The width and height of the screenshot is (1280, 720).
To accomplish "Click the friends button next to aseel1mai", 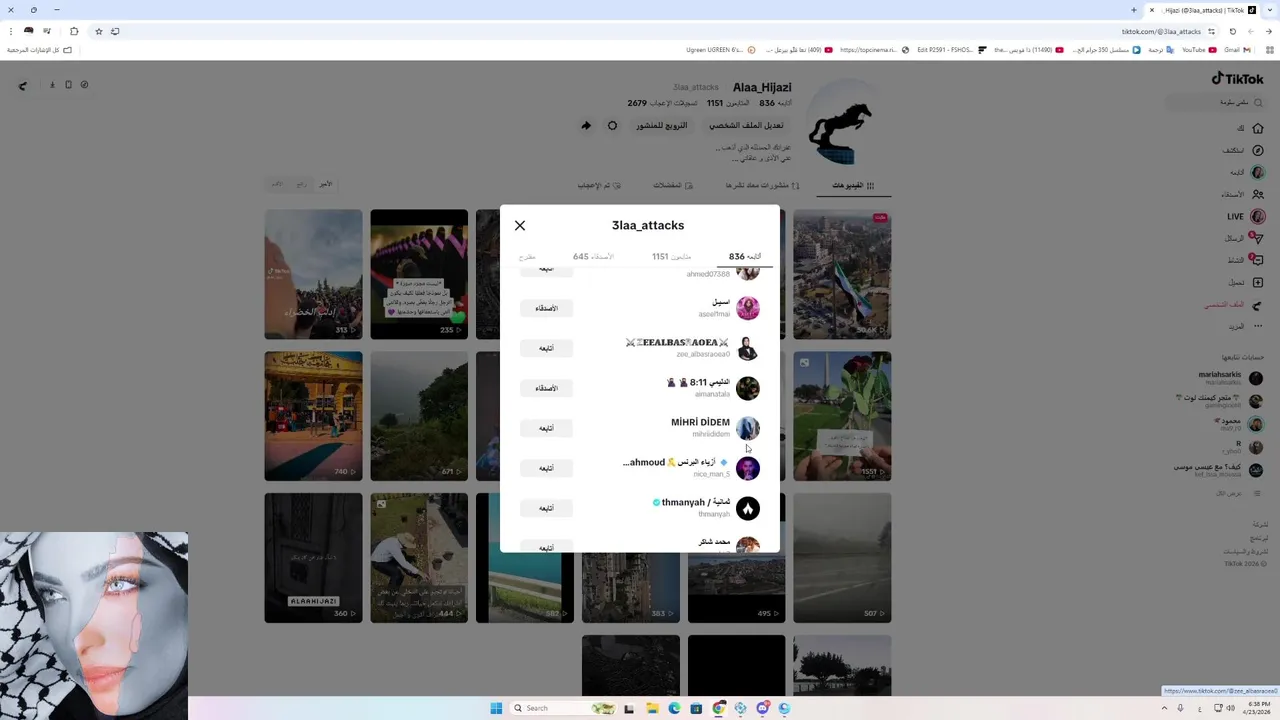I will pos(546,308).
